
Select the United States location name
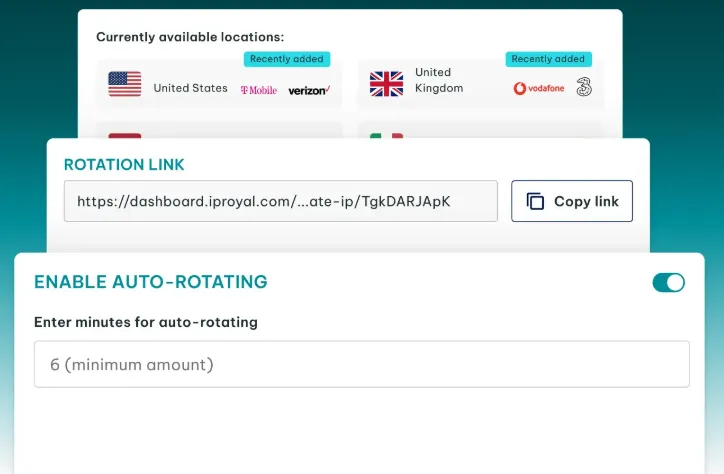(x=190, y=88)
